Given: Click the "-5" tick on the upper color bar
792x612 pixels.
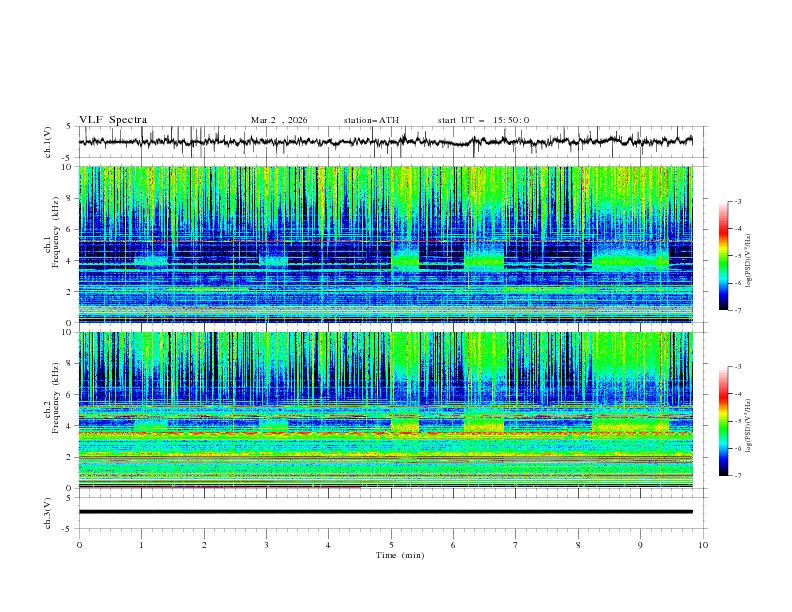Looking at the screenshot, I should [737, 256].
